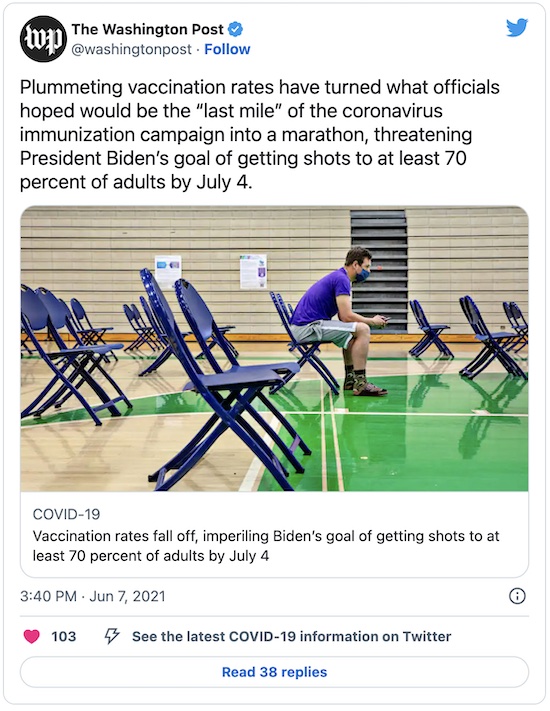Open the 3:40 PM Jun 7, 2021 timestamp
The image size is (550, 711).
pyautogui.click(x=93, y=596)
